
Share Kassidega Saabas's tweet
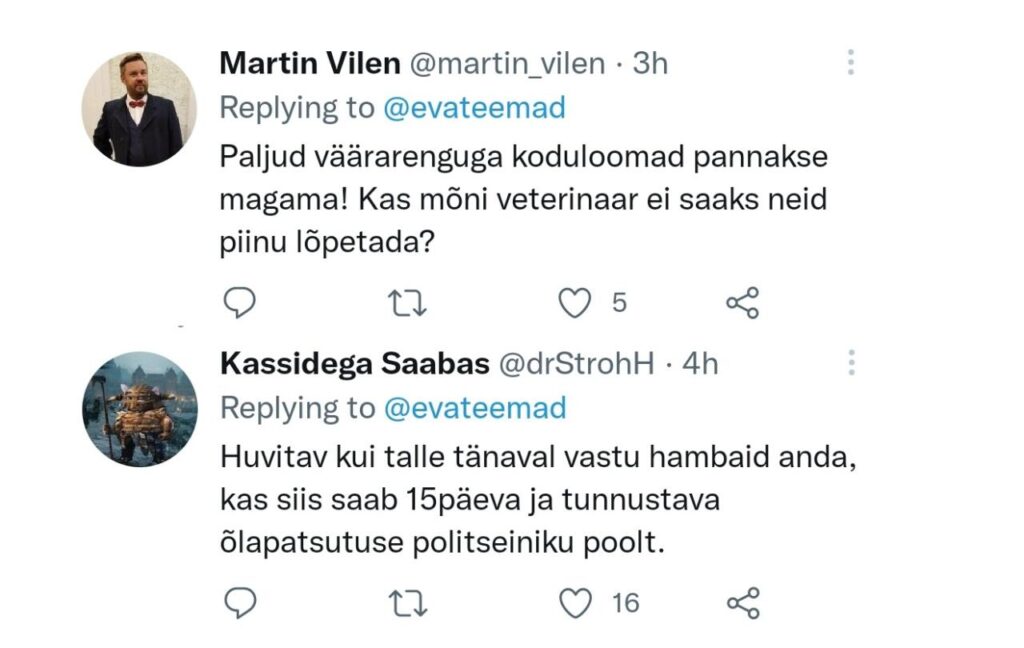[743, 600]
